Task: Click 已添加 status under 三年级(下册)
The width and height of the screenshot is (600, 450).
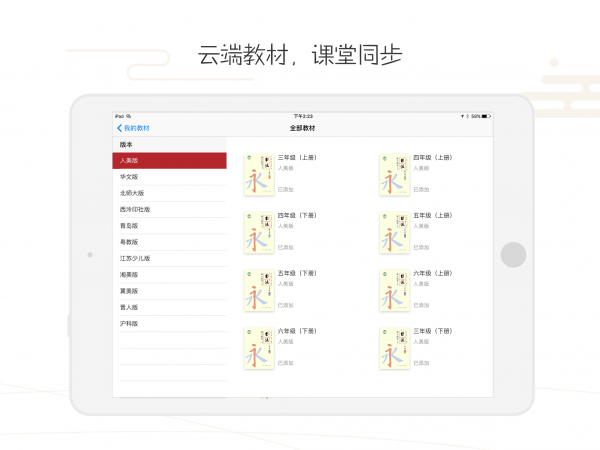Action: [421, 363]
